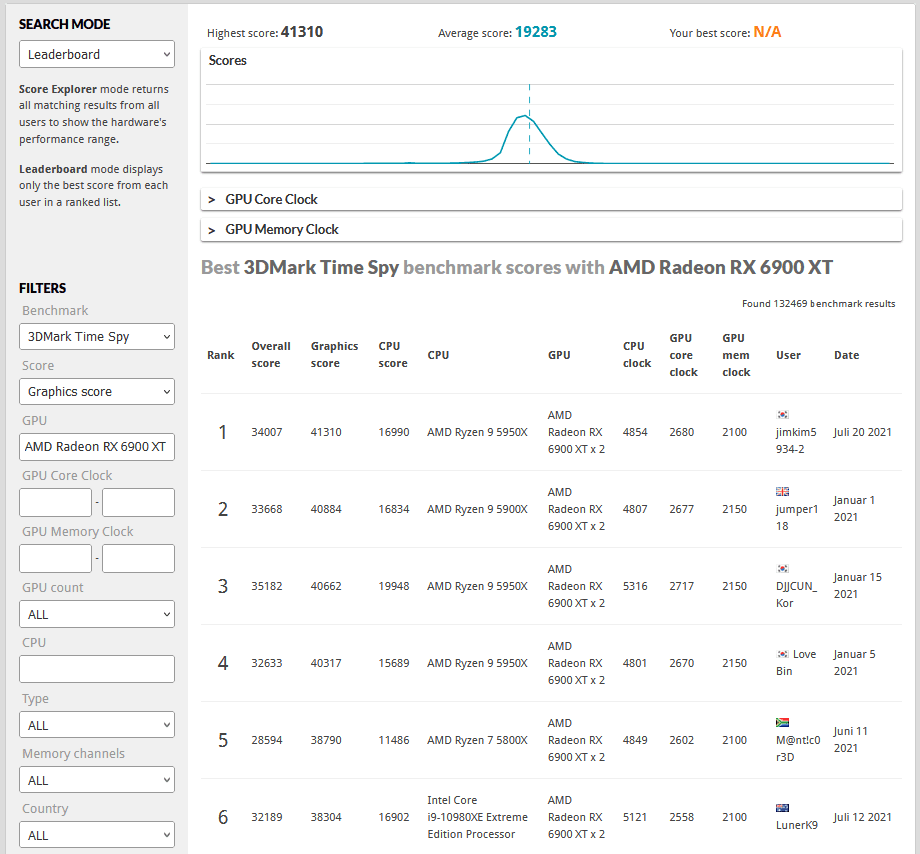This screenshot has height=854, width=920.
Task: Click the GPU mem clock column header
Action: 736,355
